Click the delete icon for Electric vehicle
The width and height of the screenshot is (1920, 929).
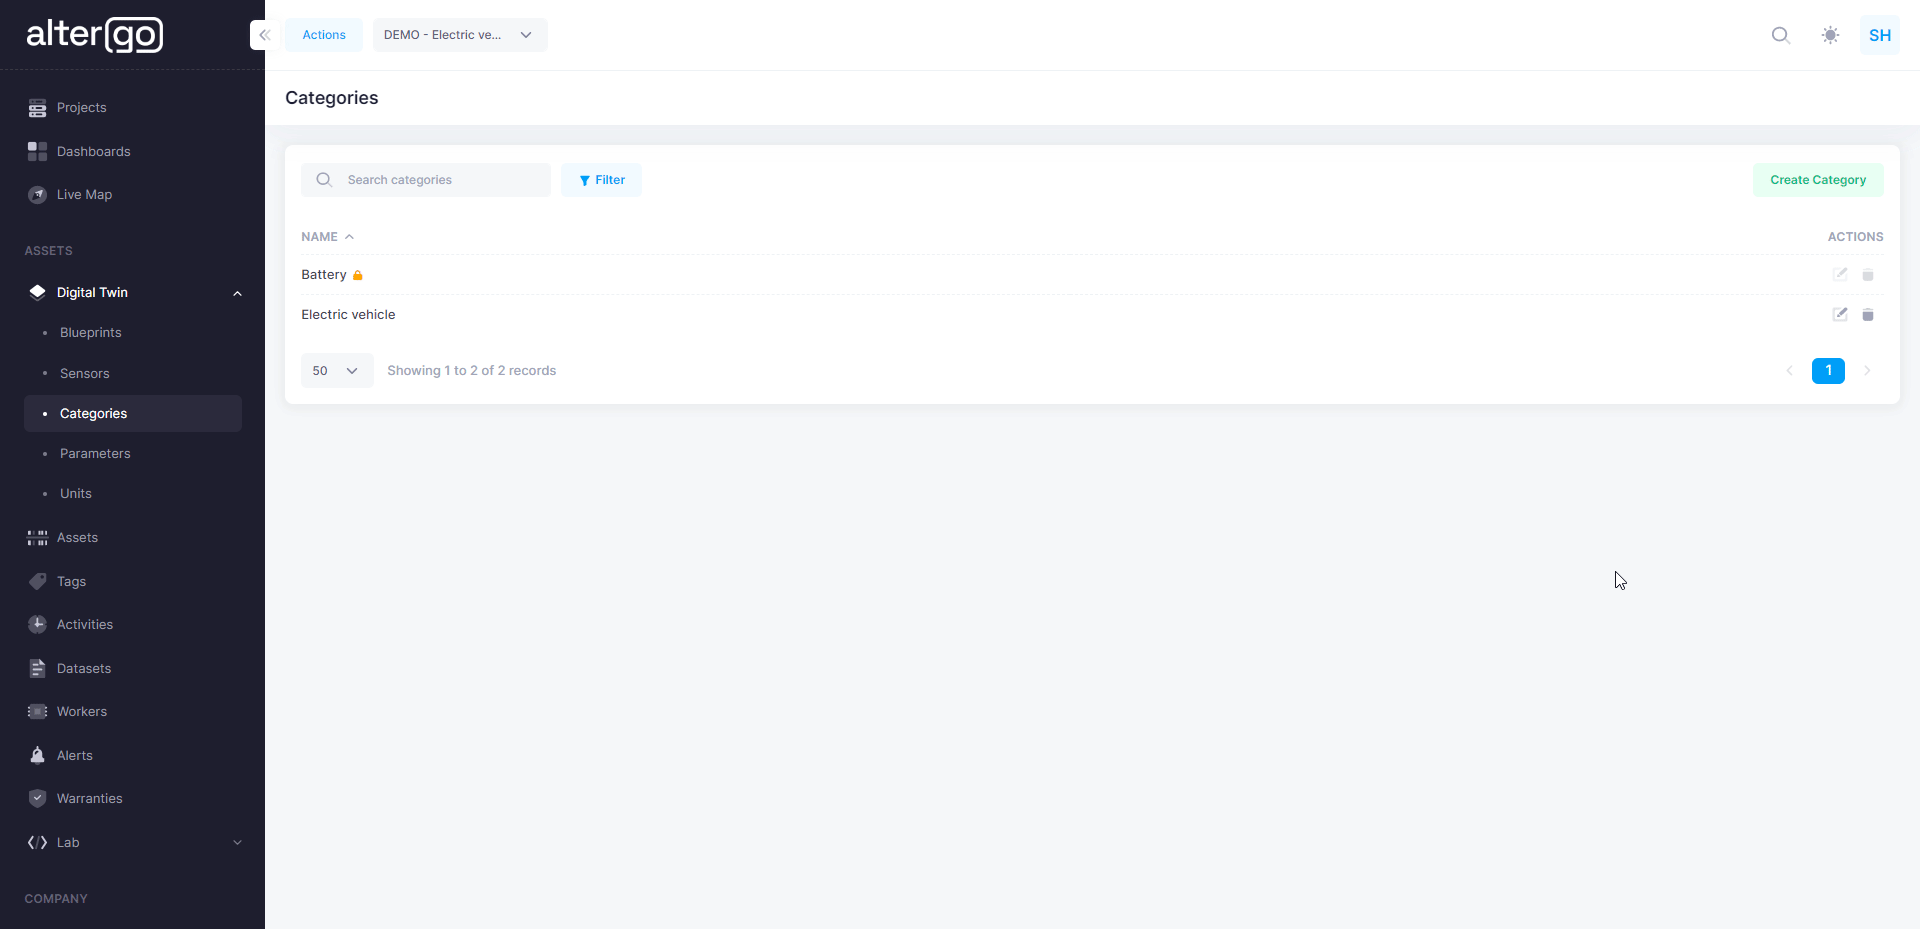point(1867,315)
